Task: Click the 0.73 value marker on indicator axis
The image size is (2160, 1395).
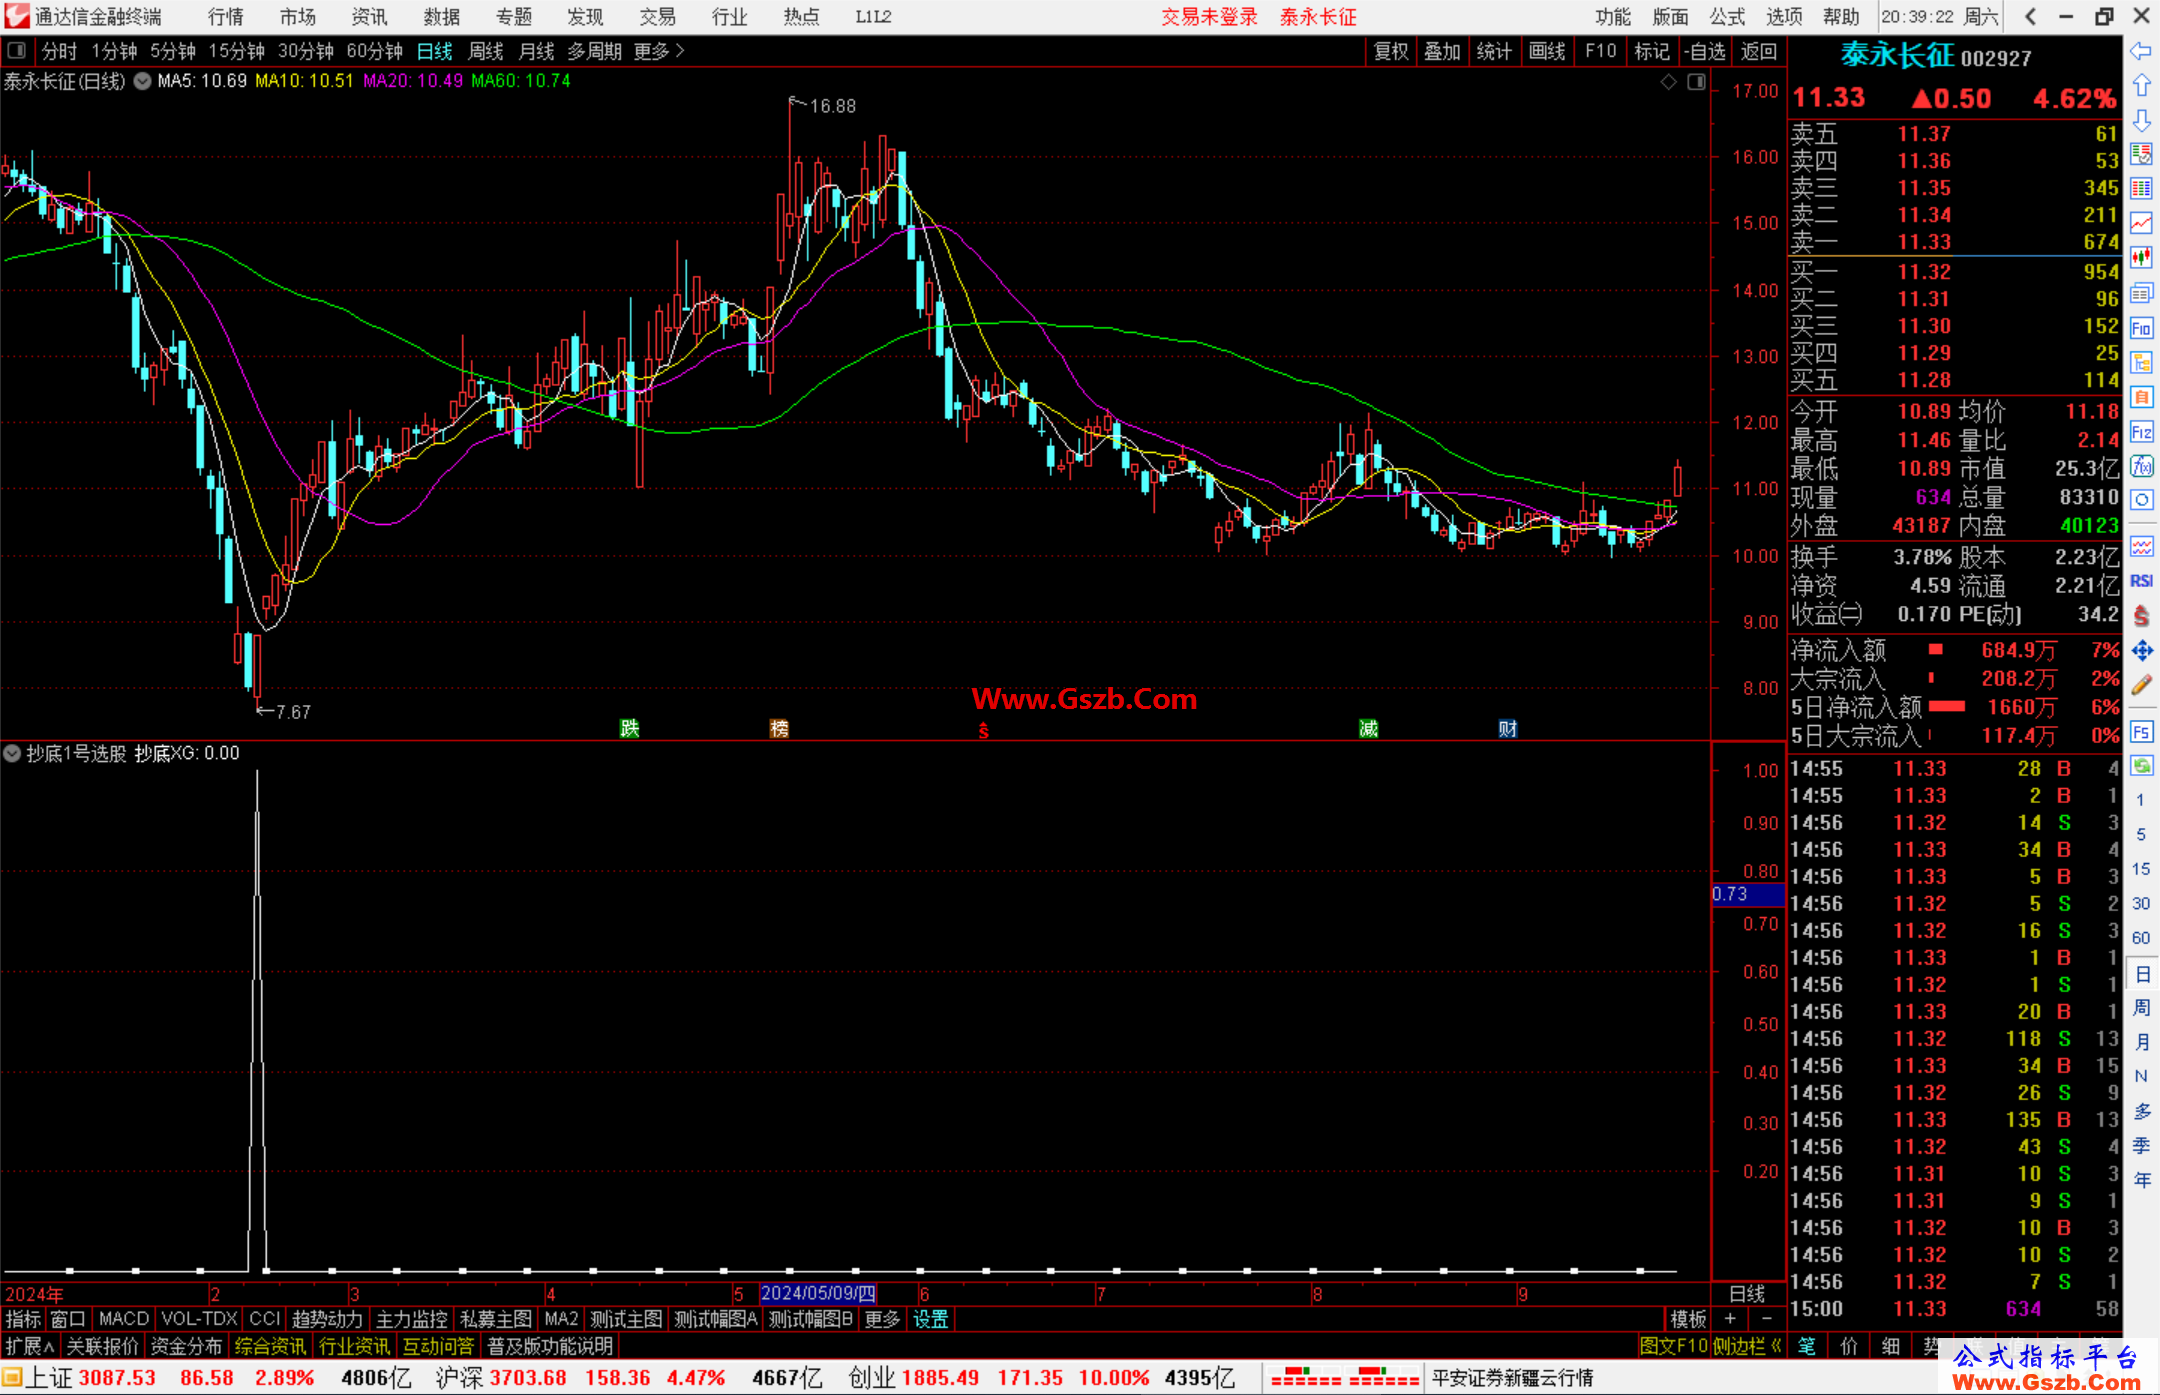Action: coord(1747,894)
